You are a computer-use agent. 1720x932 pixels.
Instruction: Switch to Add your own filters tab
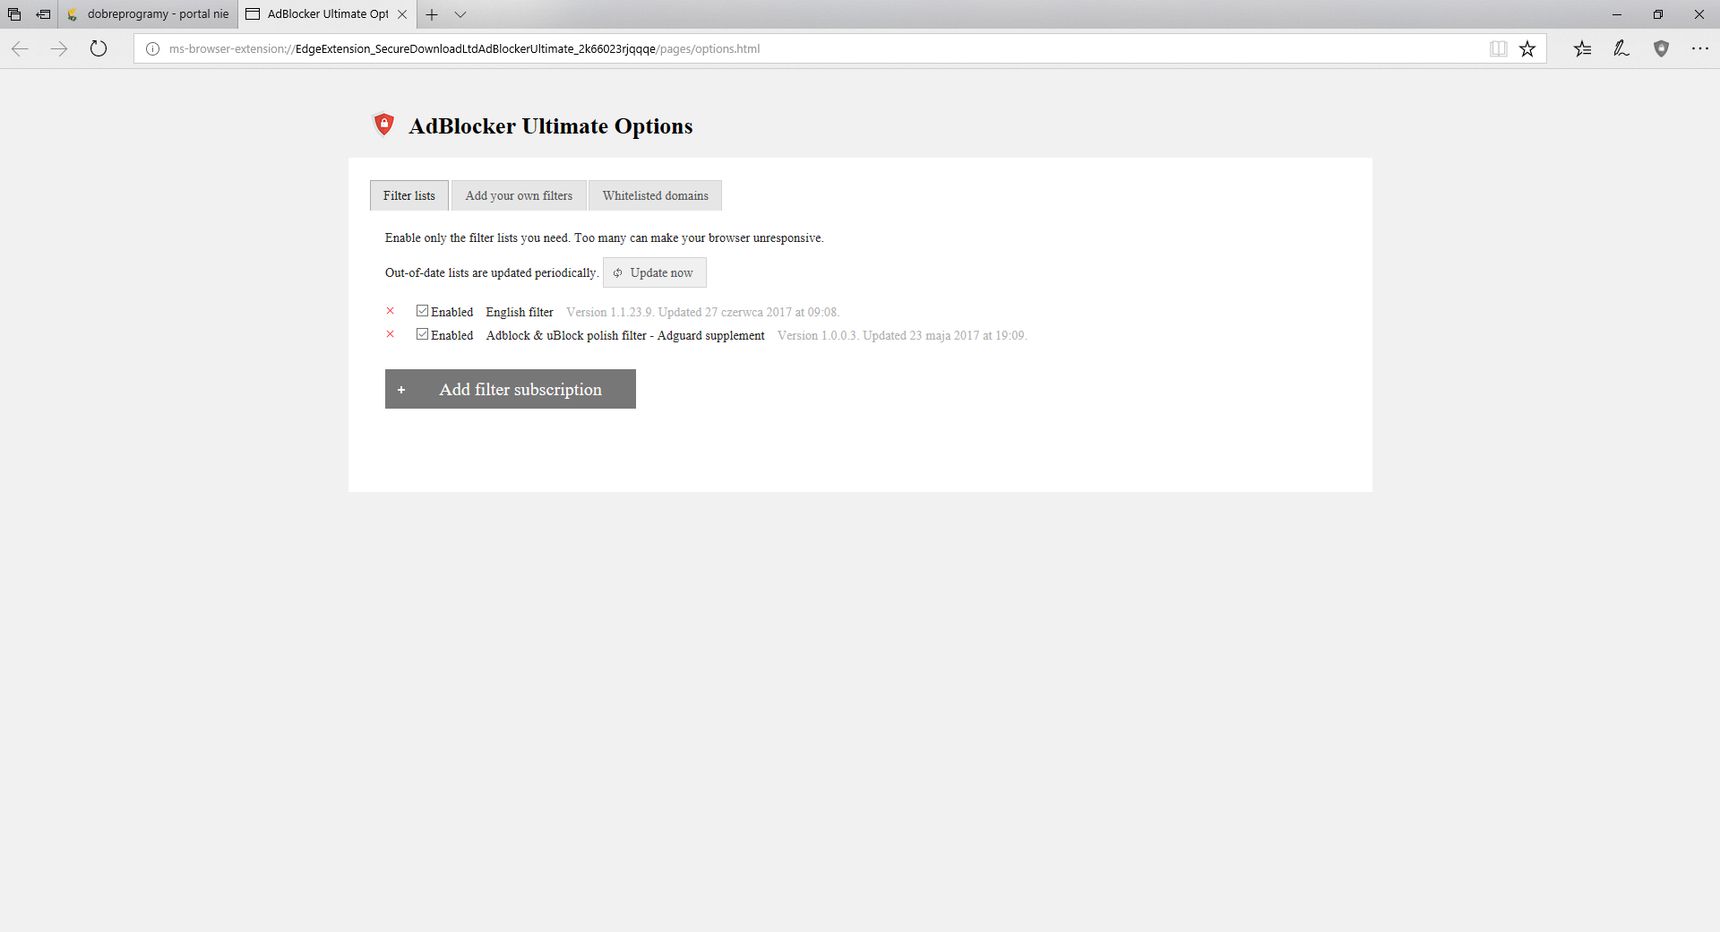[x=519, y=195]
